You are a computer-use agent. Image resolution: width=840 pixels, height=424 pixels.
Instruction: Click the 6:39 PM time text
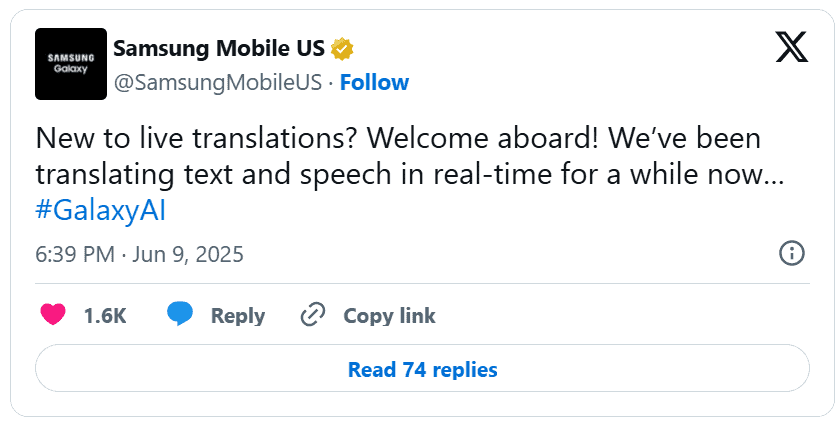pyautogui.click(x=75, y=254)
